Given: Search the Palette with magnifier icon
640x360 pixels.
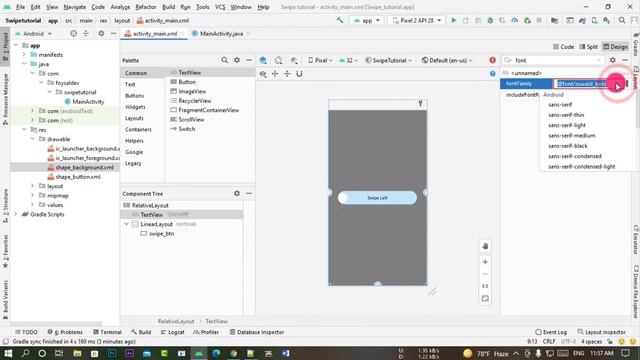Looking at the screenshot, I should click(224, 60).
